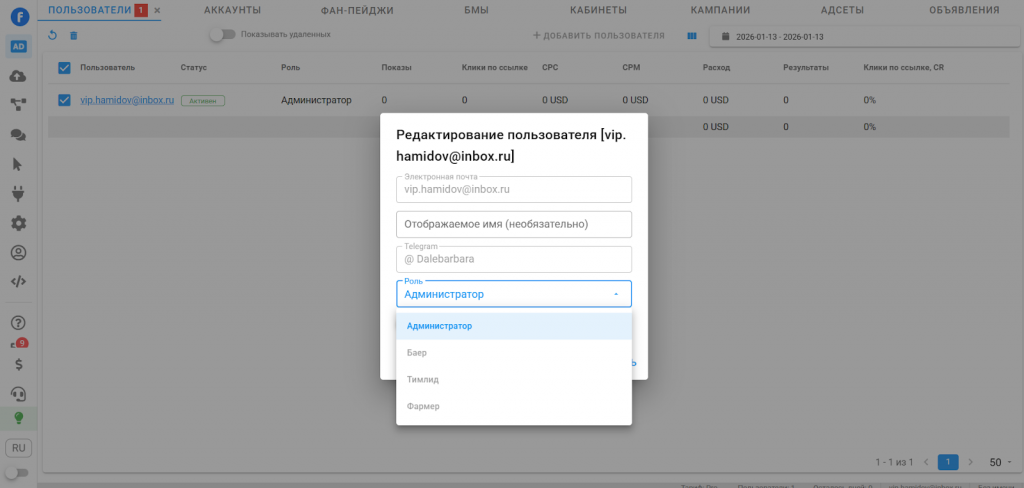
Task: Open the vip.hamidov@inbox.ru user link
Action: coord(127,100)
